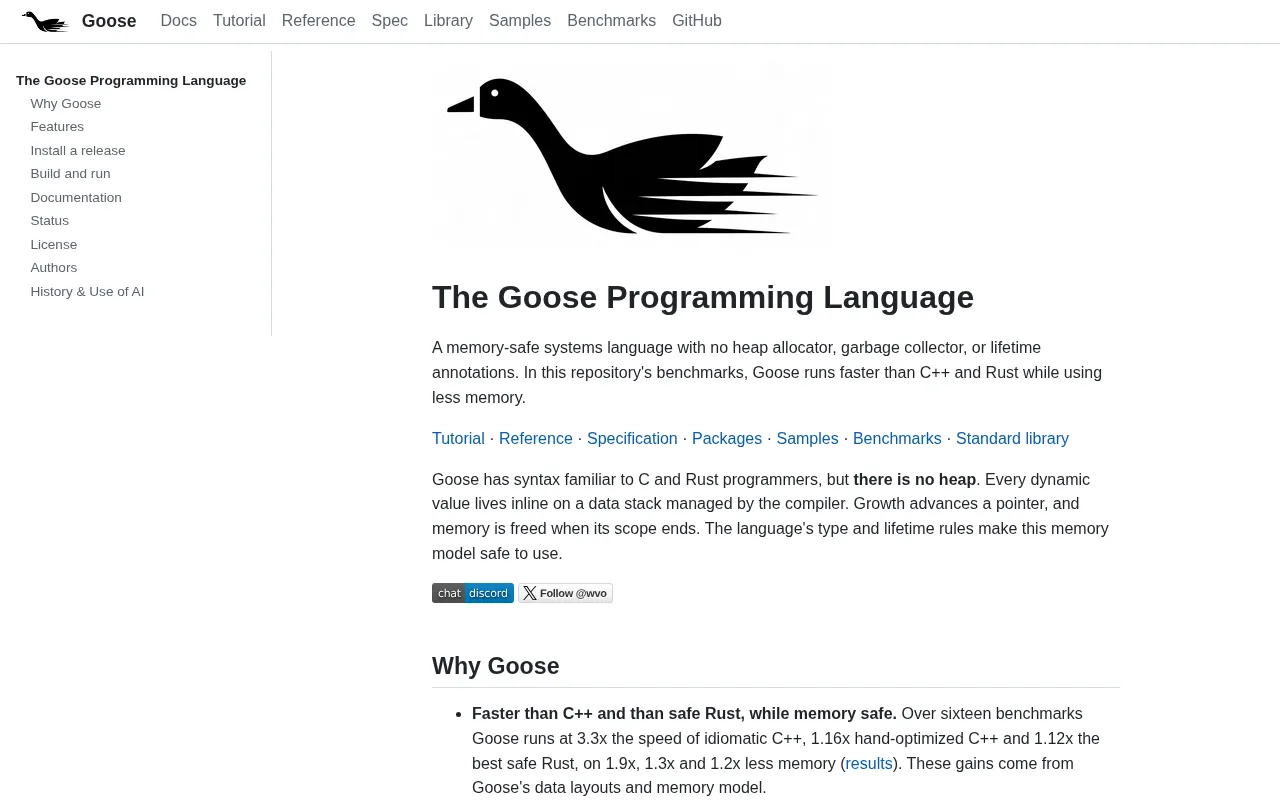Follow the Packages link in the body
Viewport: 1280px width, 800px height.
tap(727, 438)
